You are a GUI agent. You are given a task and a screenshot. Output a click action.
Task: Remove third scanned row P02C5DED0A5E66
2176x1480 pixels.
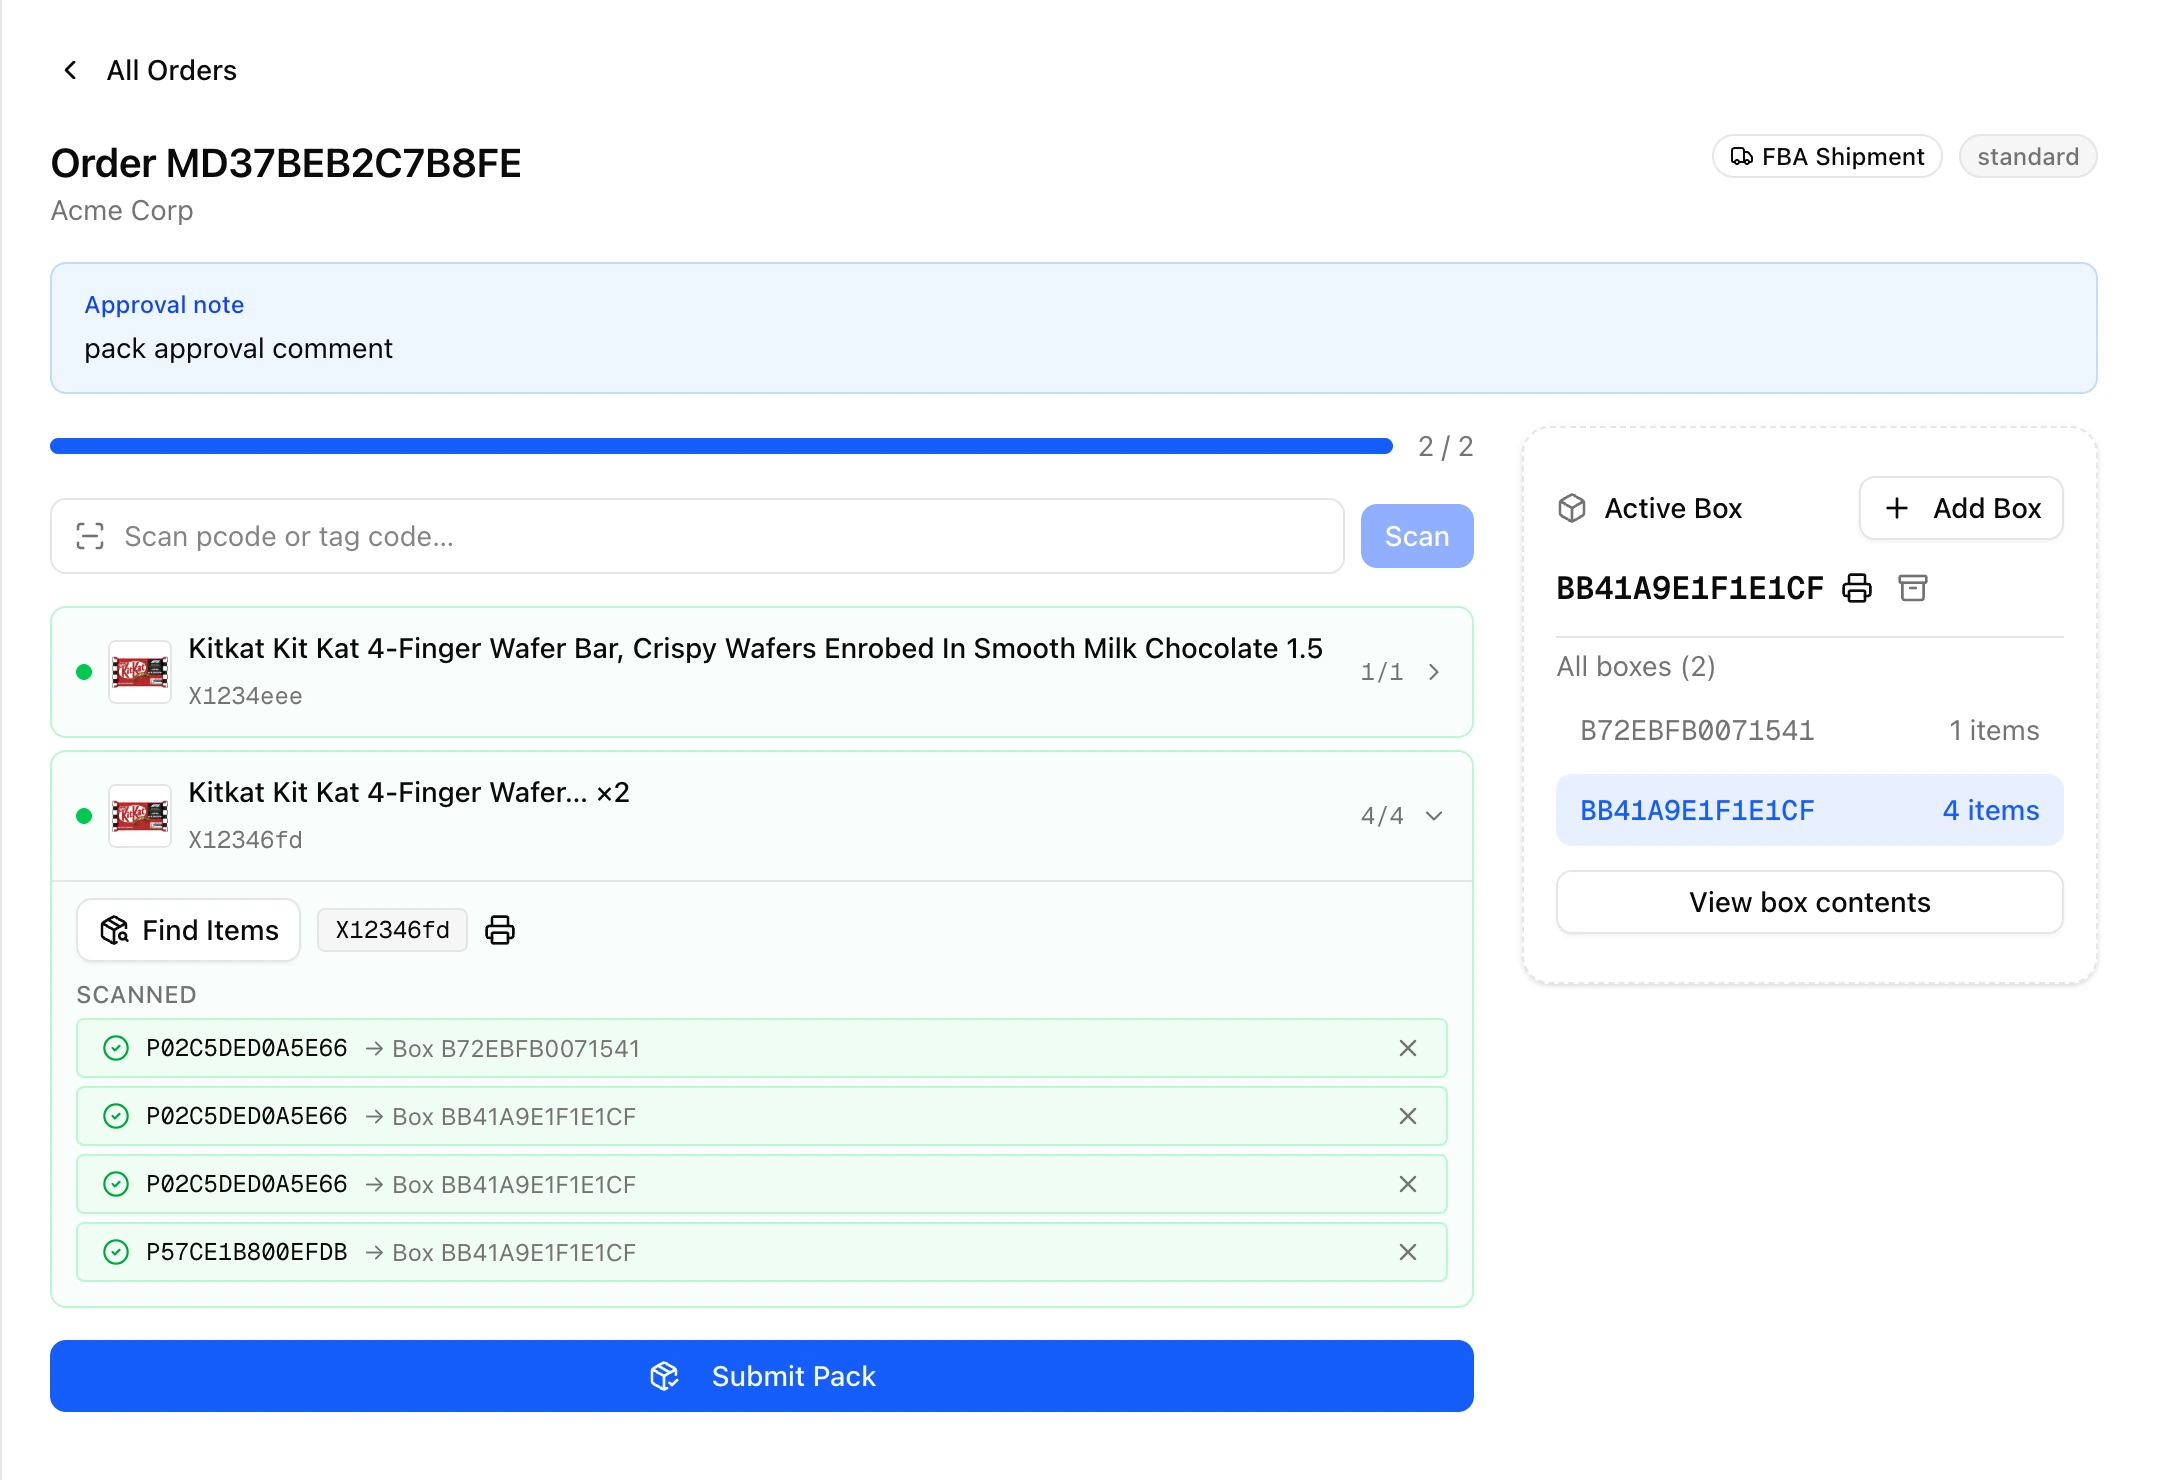(x=1408, y=1184)
